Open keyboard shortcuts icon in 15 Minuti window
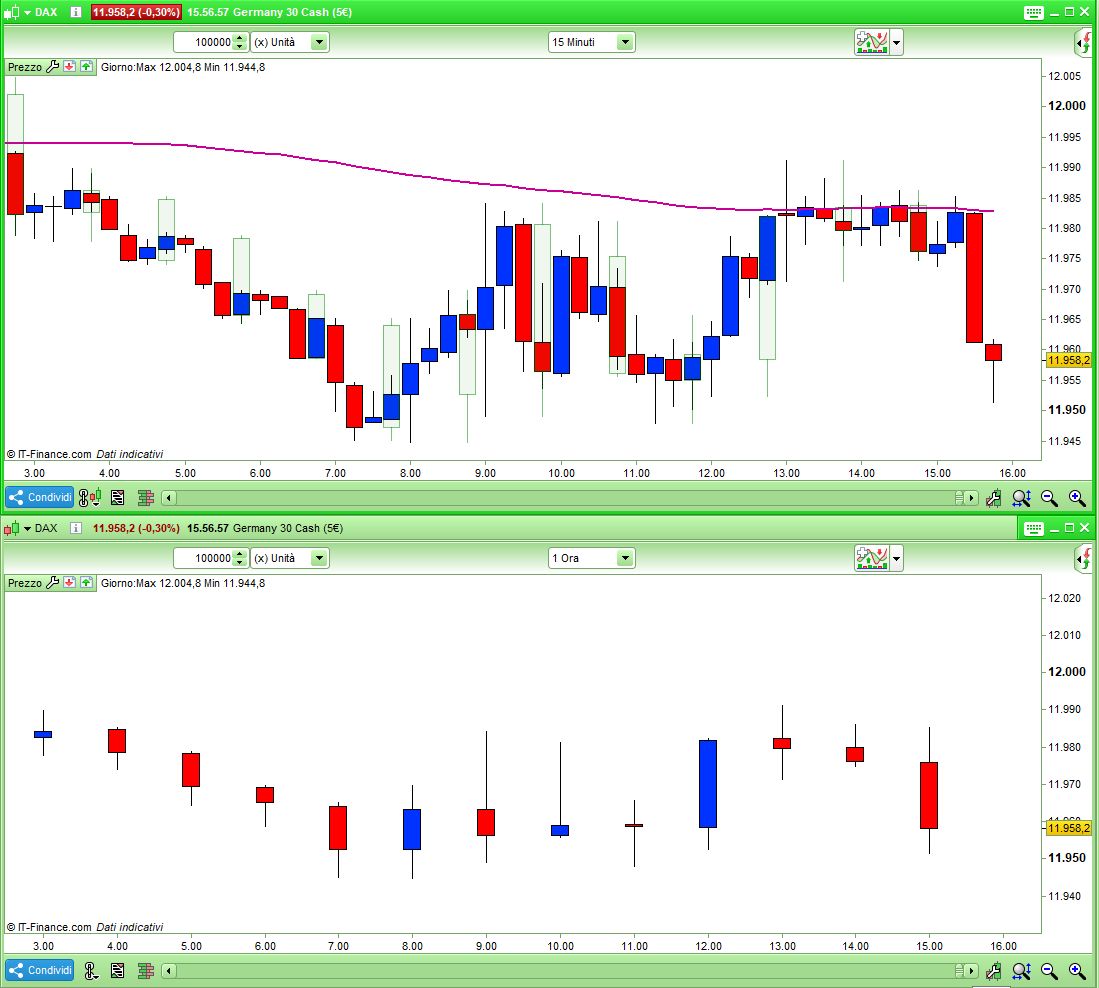1099x988 pixels. tap(1033, 13)
